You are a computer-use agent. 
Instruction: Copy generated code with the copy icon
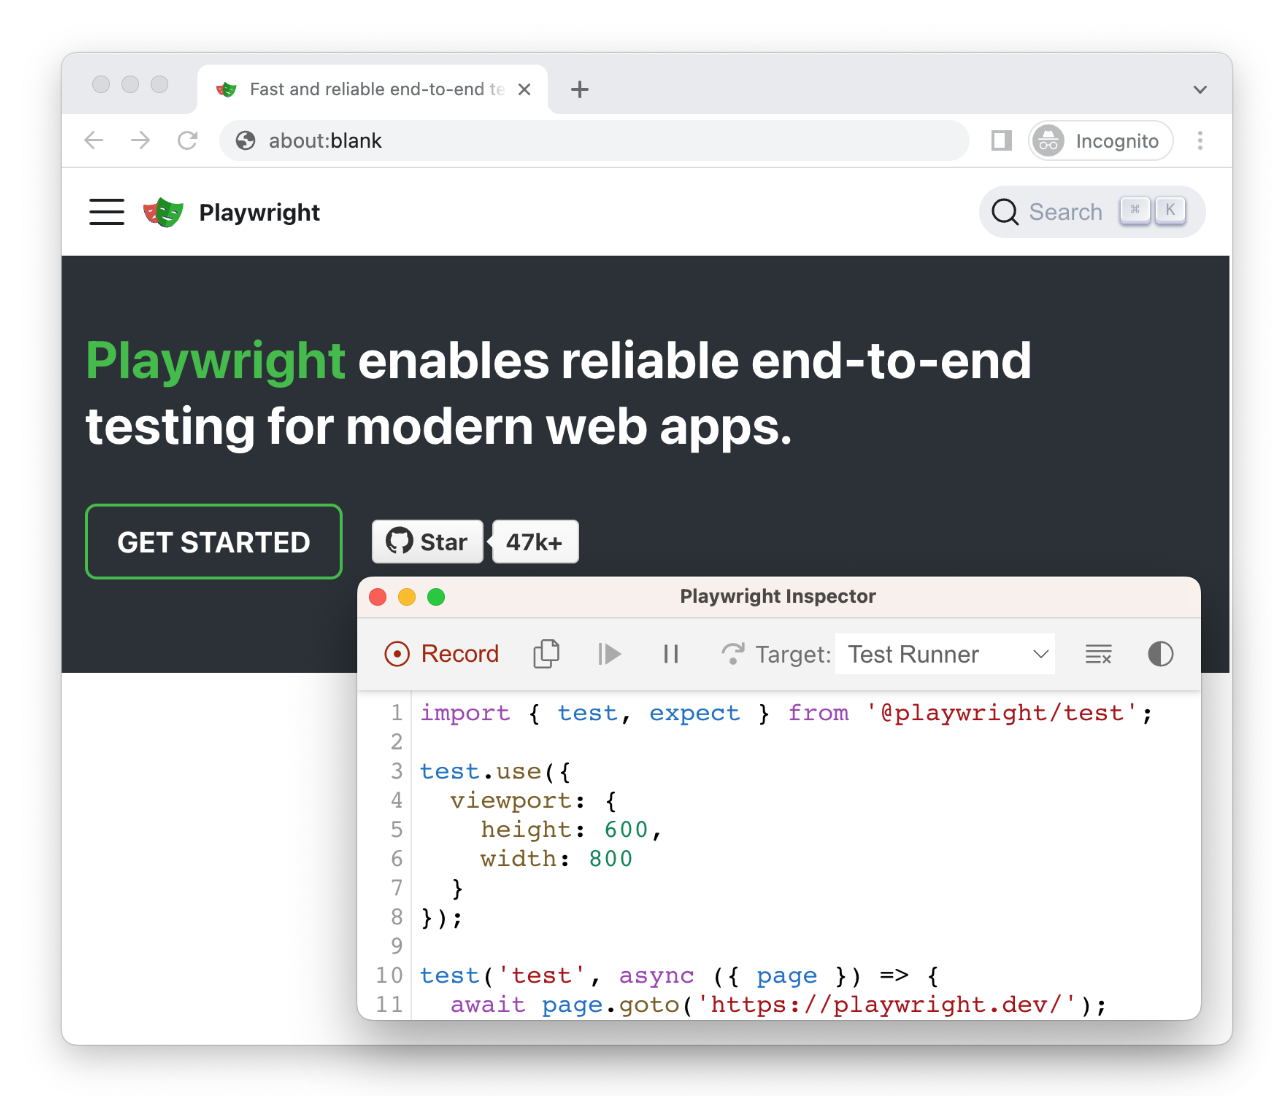click(546, 654)
